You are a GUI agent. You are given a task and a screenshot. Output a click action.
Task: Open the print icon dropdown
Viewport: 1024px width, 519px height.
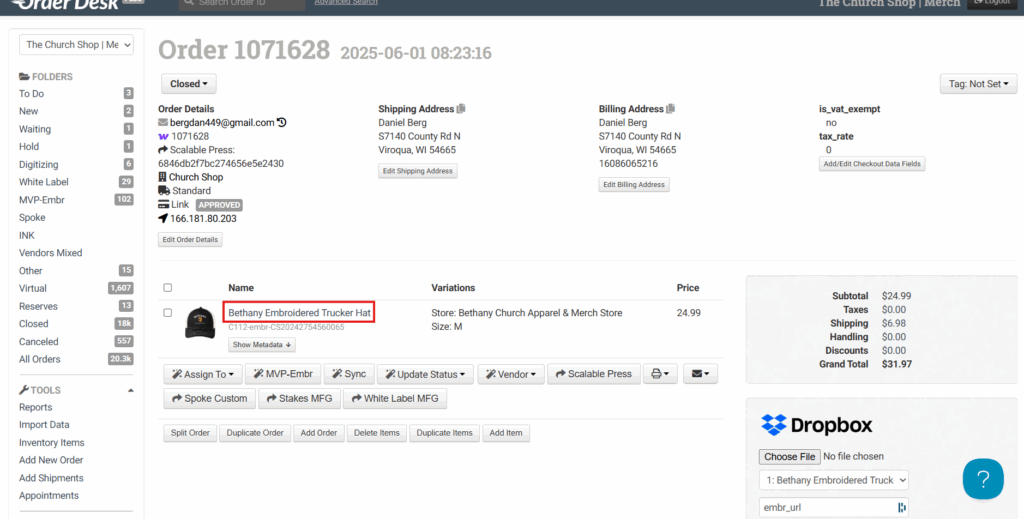click(x=659, y=374)
